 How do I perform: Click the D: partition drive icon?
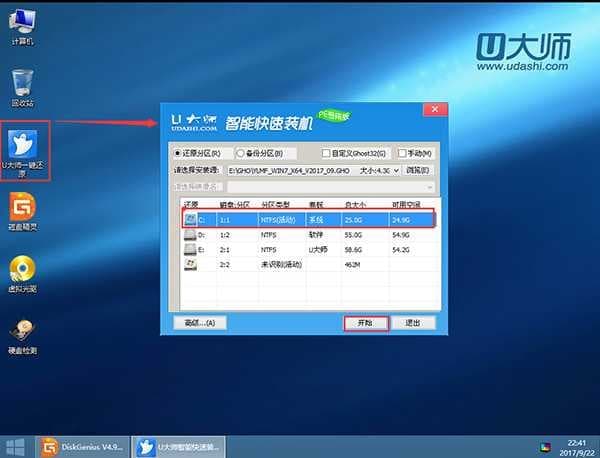click(x=190, y=235)
